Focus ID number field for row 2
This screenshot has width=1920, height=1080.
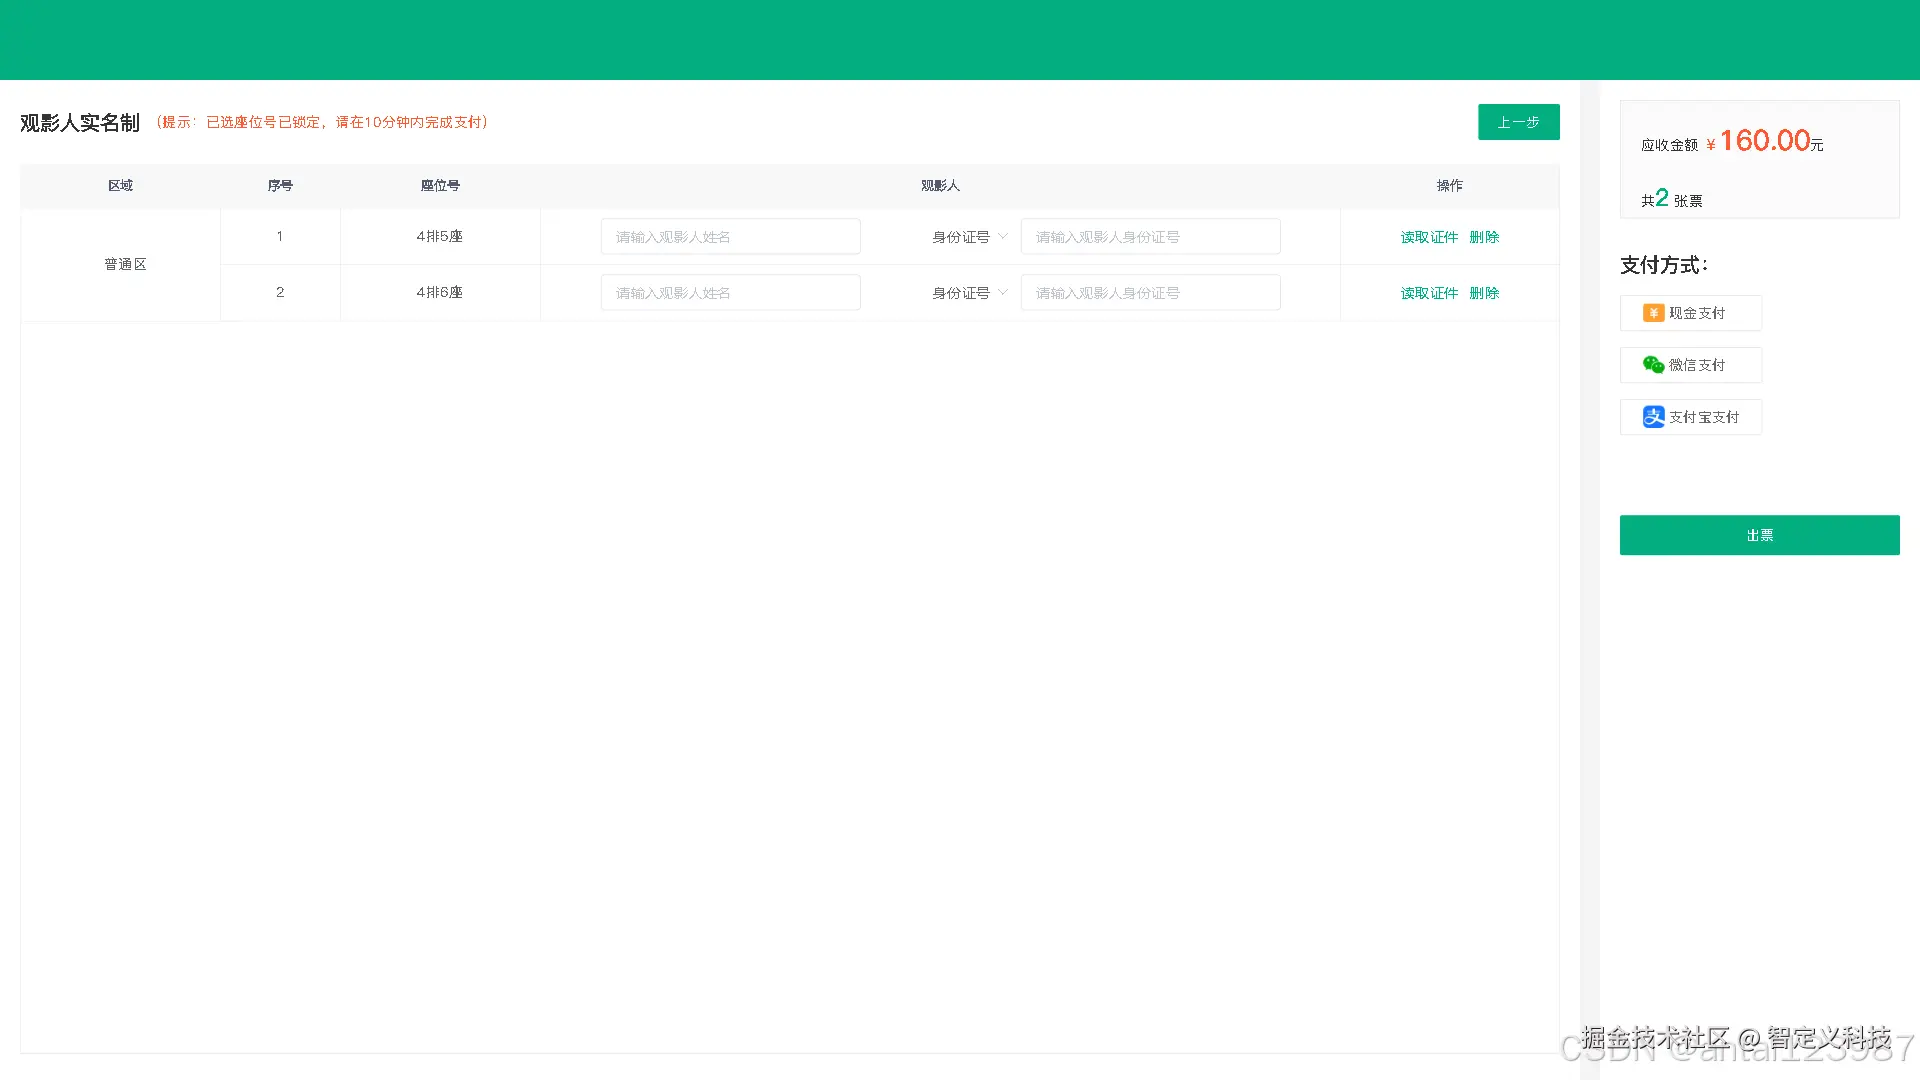pos(1150,293)
